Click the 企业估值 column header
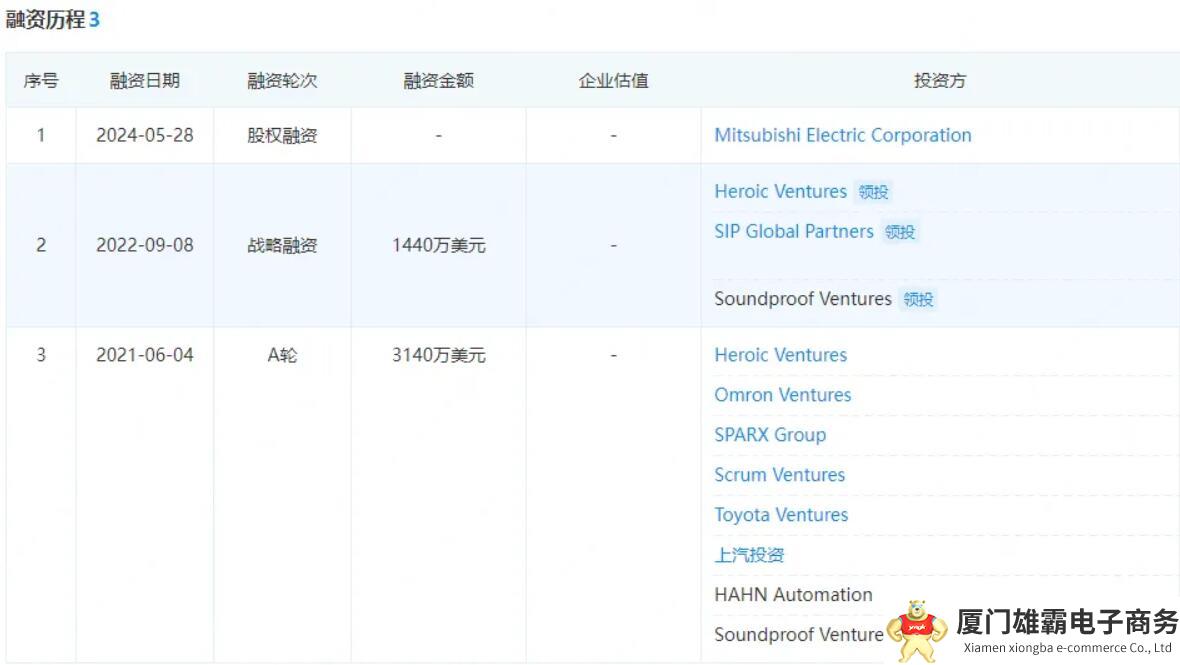Viewport: 1180px width, 665px height. point(613,81)
